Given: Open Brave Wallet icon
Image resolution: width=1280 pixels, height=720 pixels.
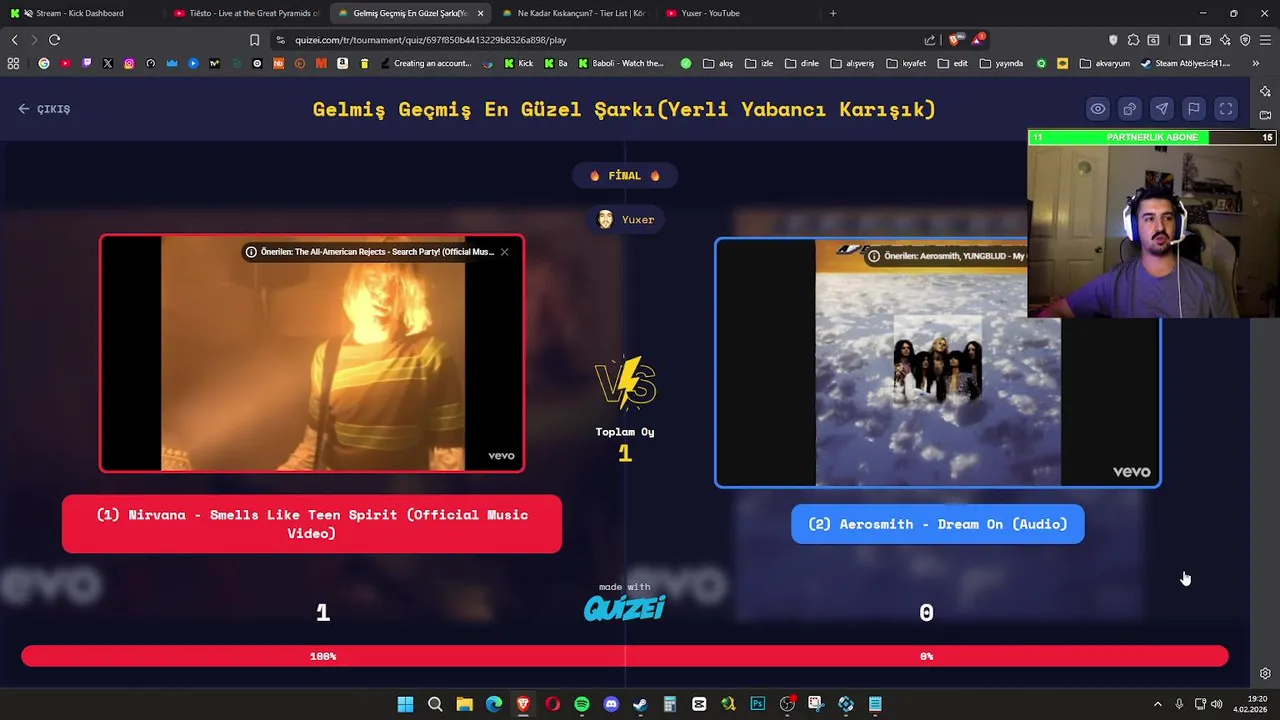Looking at the screenshot, I should pos(1205,40).
